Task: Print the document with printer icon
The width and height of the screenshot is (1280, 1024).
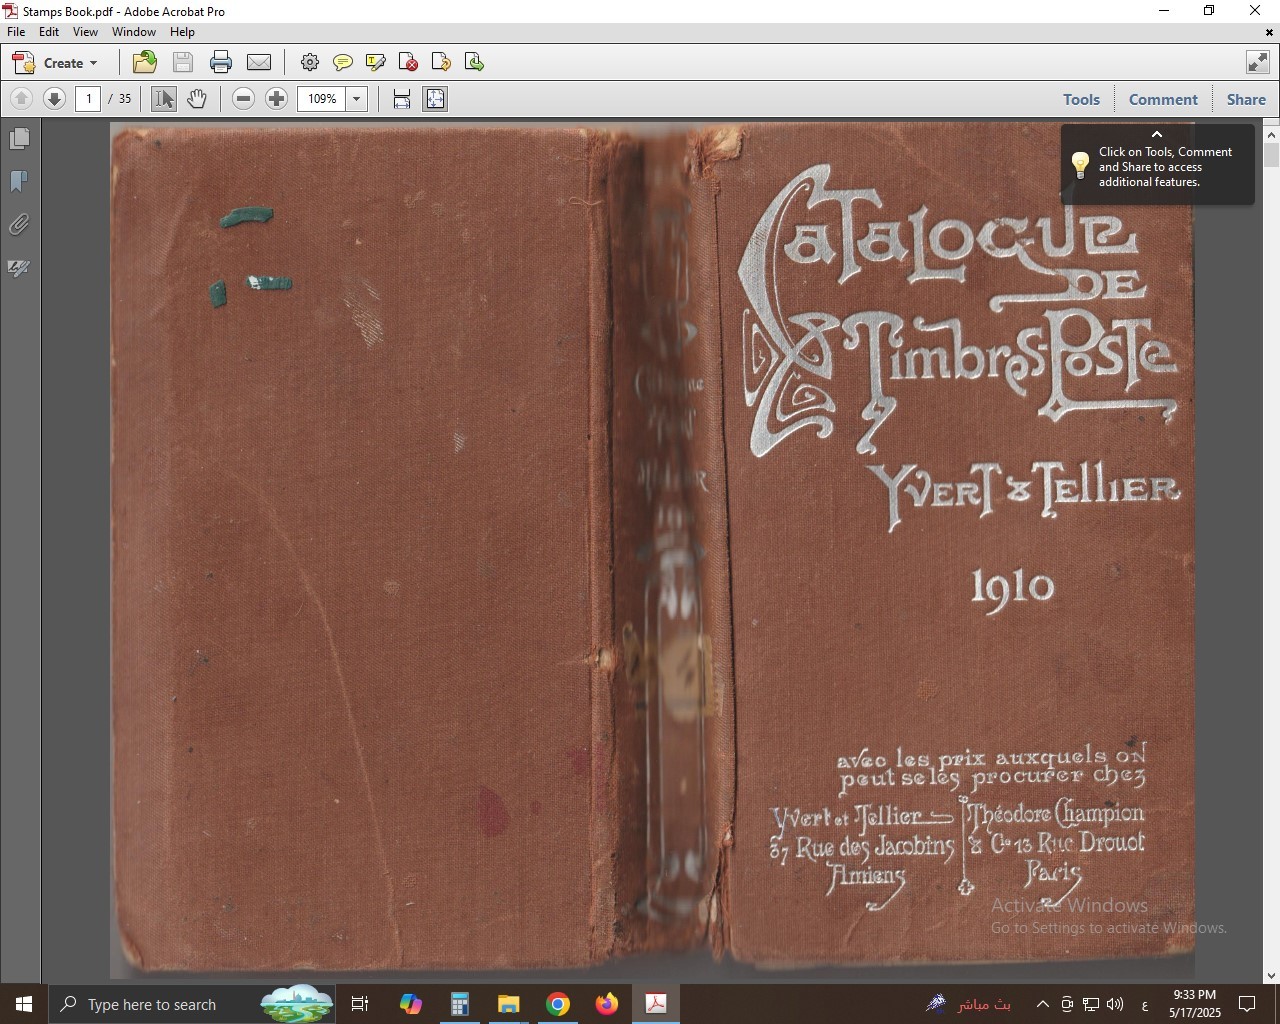Action: [221, 62]
